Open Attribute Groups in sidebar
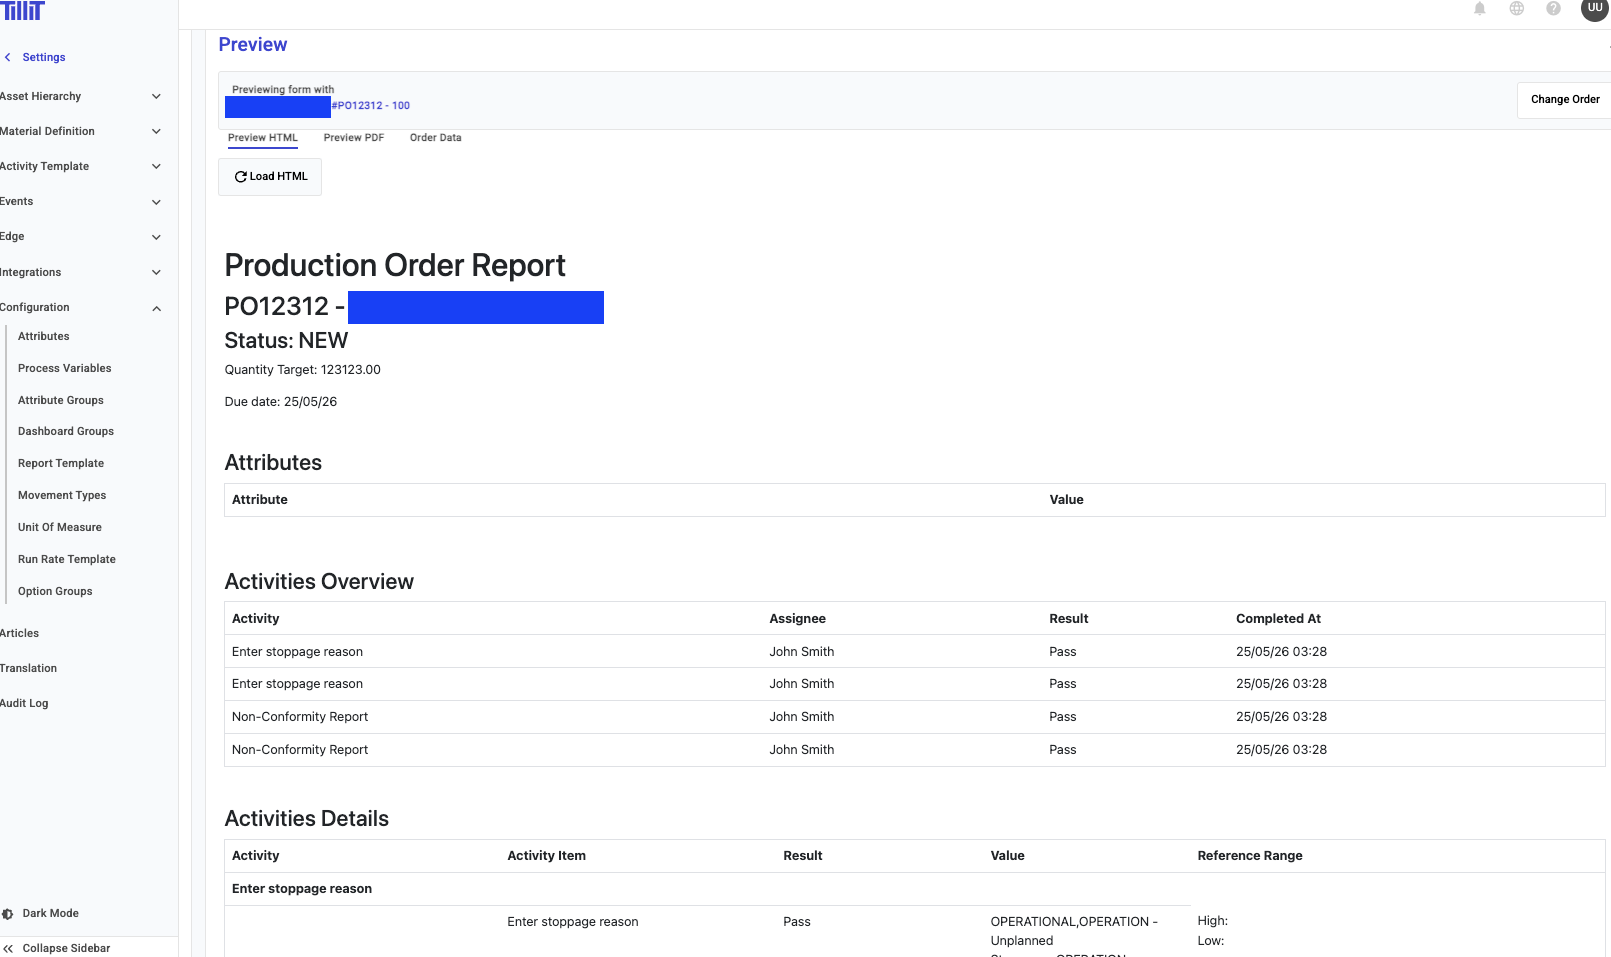The image size is (1611, 957). 61,401
